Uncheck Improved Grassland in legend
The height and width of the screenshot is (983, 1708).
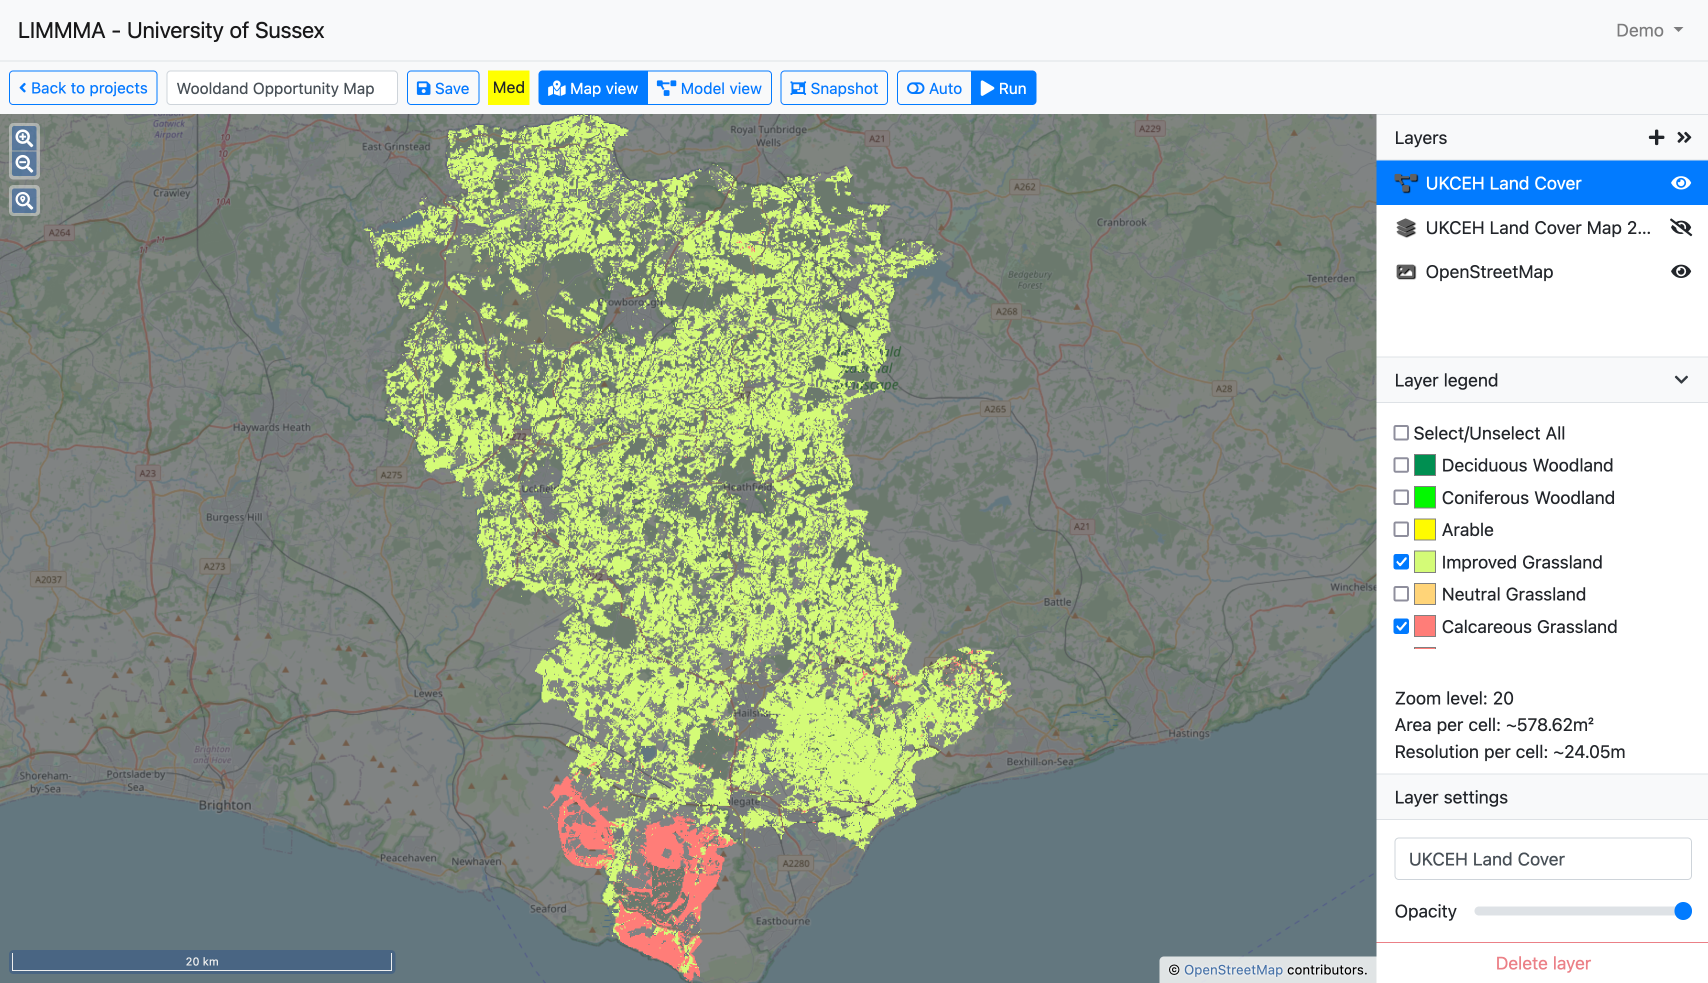pyautogui.click(x=1401, y=562)
